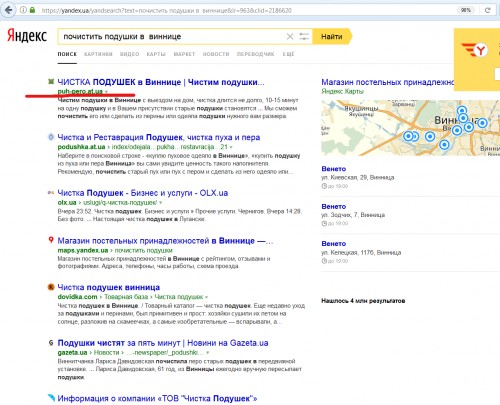Click the 90% zoom level badge

point(466,10)
